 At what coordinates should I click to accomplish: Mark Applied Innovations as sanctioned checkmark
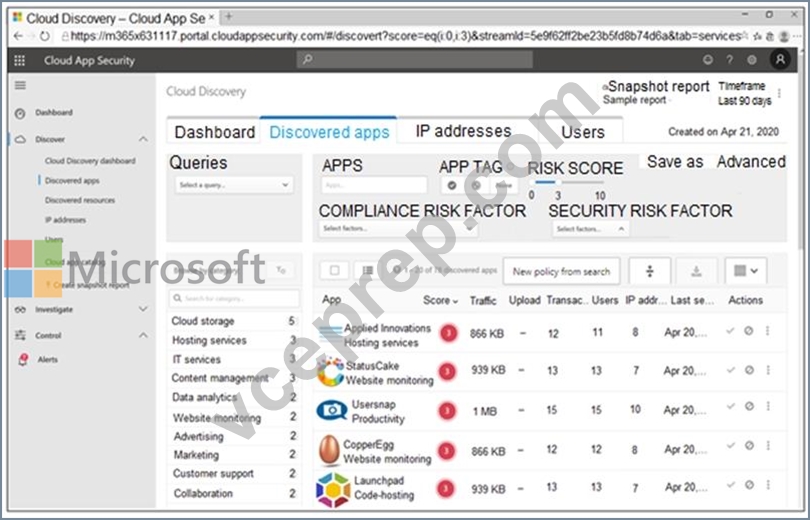[730, 330]
